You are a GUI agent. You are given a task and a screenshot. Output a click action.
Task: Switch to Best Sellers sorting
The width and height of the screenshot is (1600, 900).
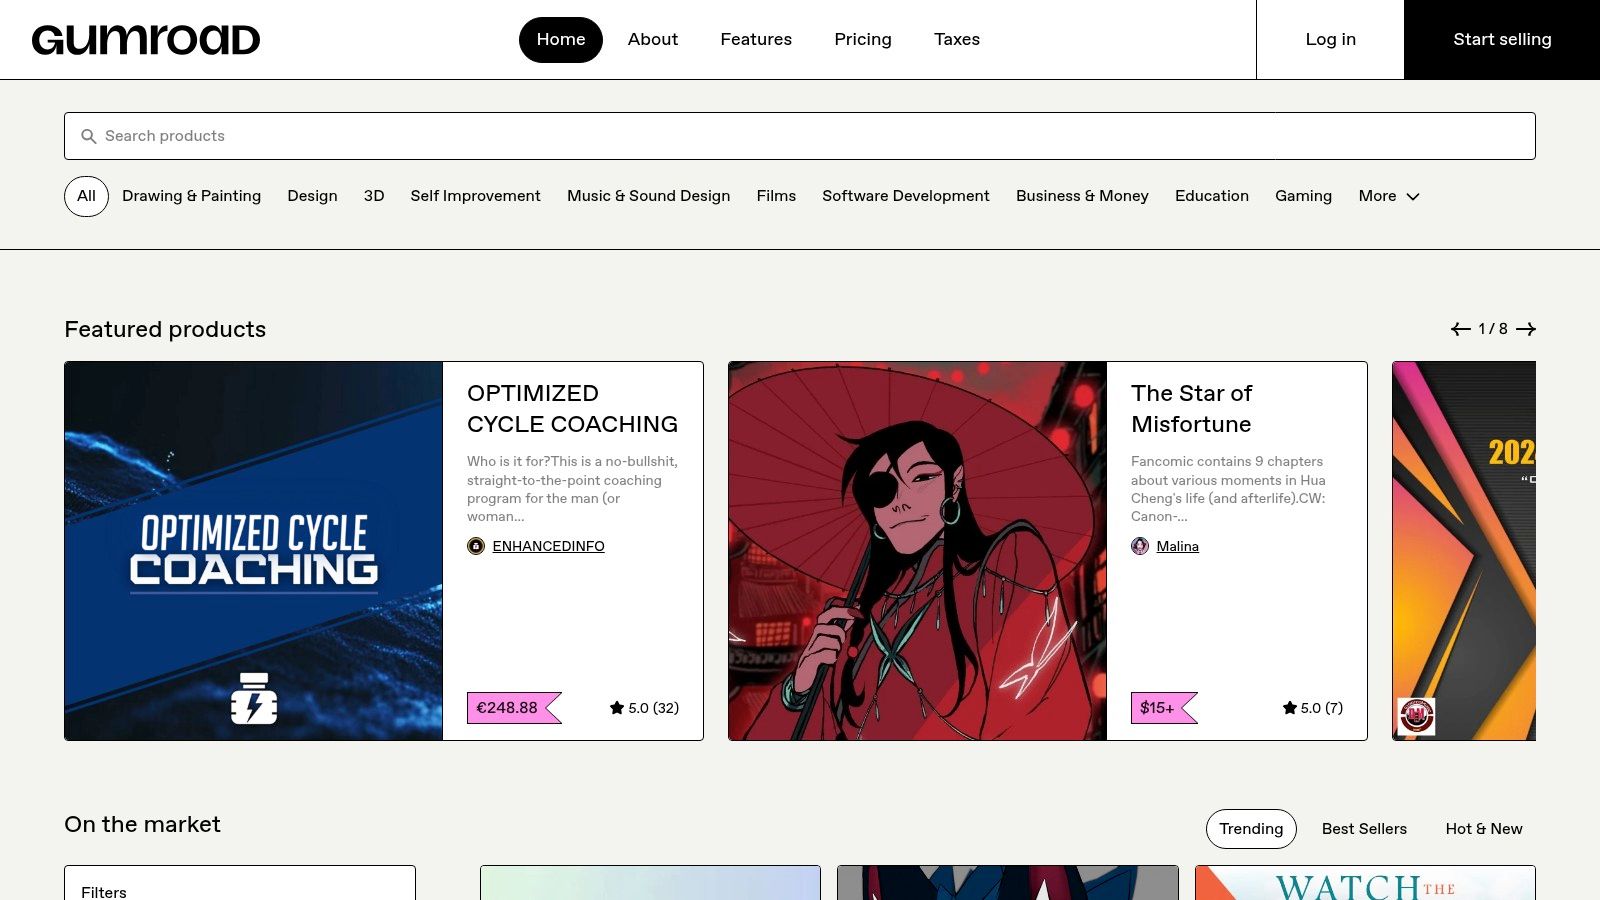pos(1364,829)
